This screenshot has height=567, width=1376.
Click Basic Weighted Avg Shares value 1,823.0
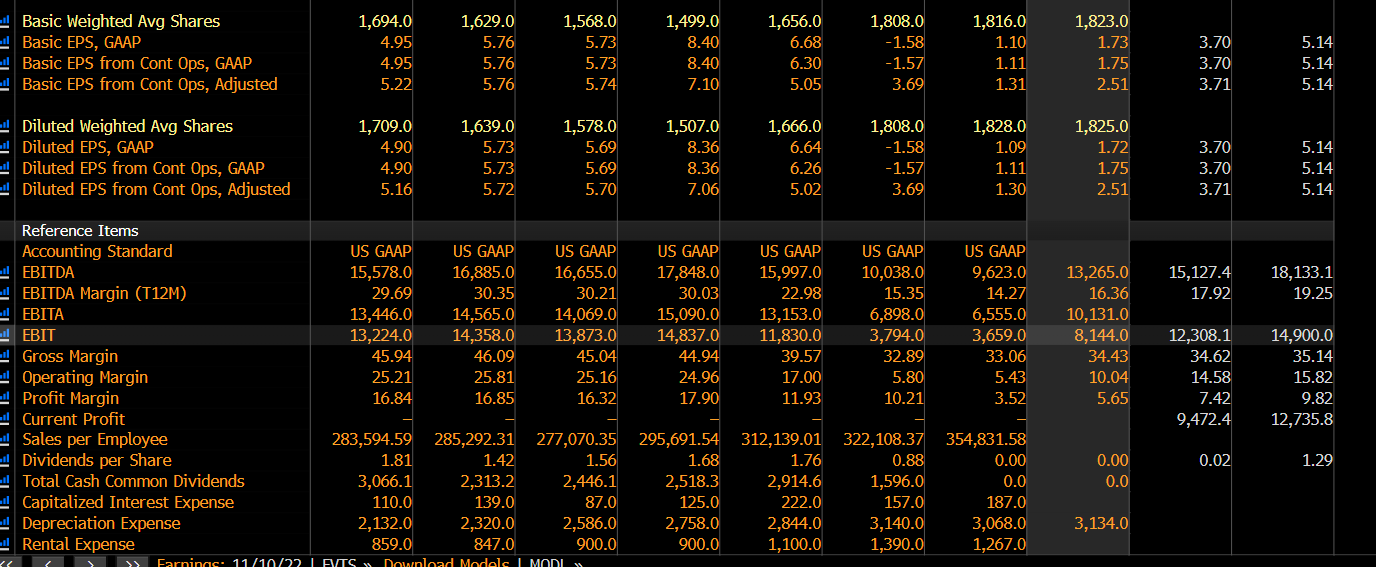[1101, 21]
